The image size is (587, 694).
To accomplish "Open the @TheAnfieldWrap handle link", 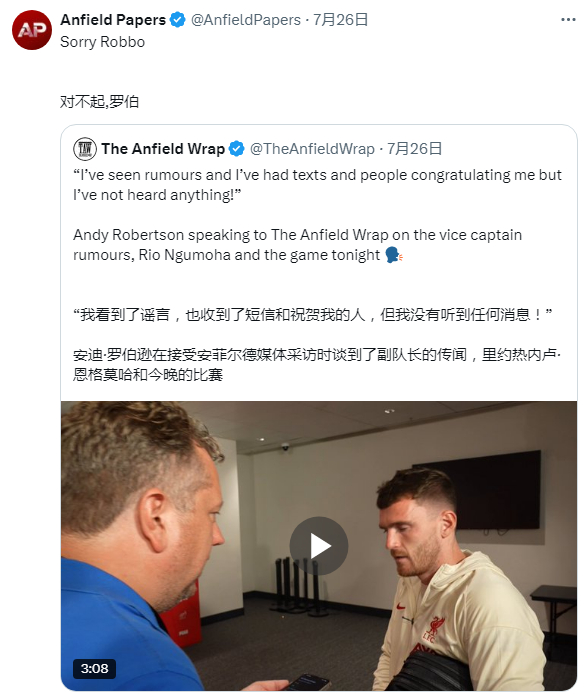I will pyautogui.click(x=312, y=149).
